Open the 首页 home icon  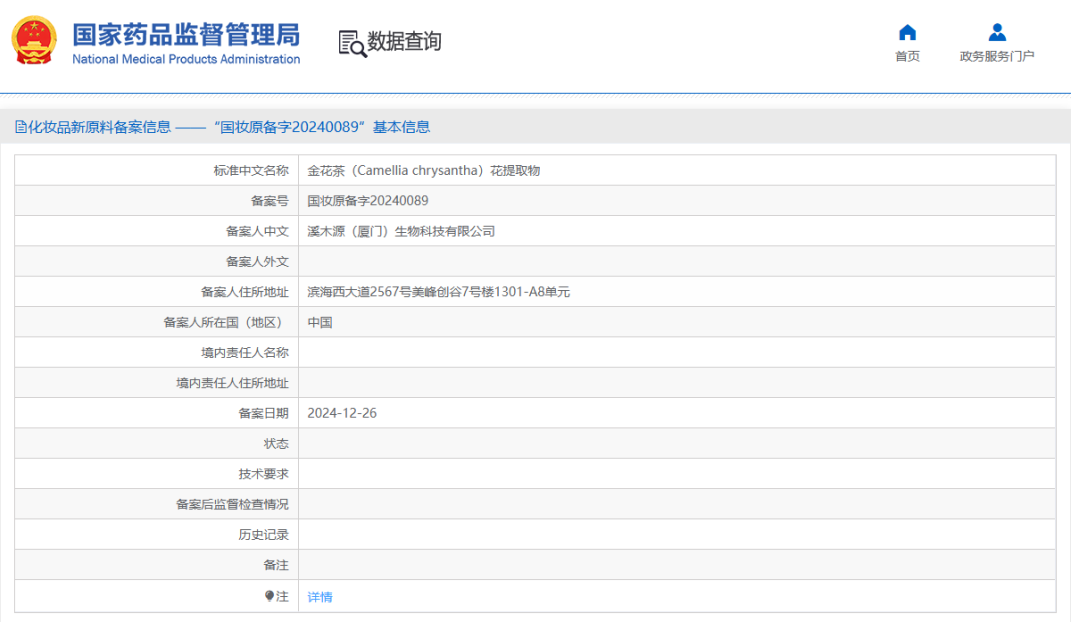pyautogui.click(x=907, y=32)
